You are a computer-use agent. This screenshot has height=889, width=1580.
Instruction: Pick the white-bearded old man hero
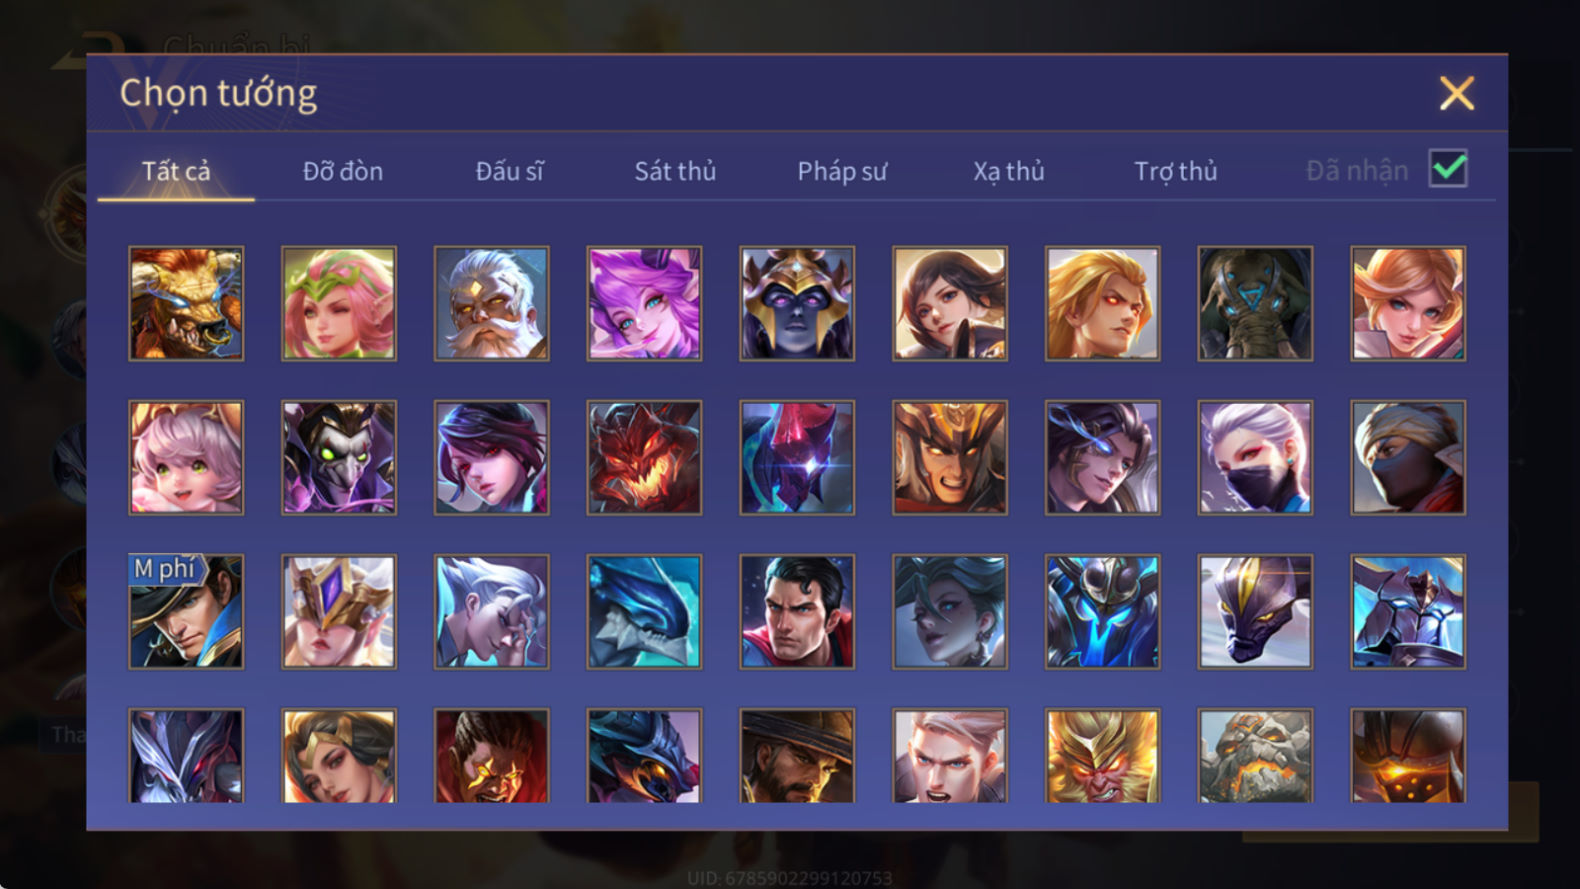pyautogui.click(x=491, y=304)
